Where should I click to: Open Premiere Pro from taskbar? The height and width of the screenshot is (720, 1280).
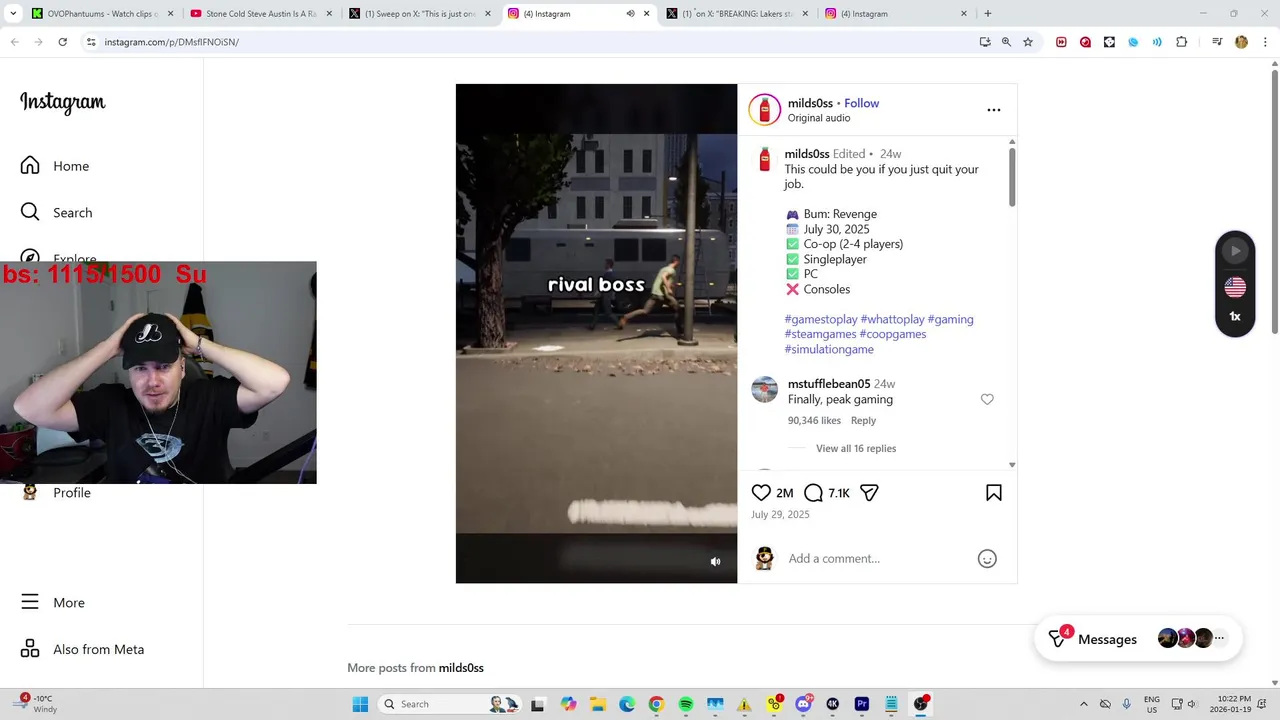pyautogui.click(x=861, y=704)
